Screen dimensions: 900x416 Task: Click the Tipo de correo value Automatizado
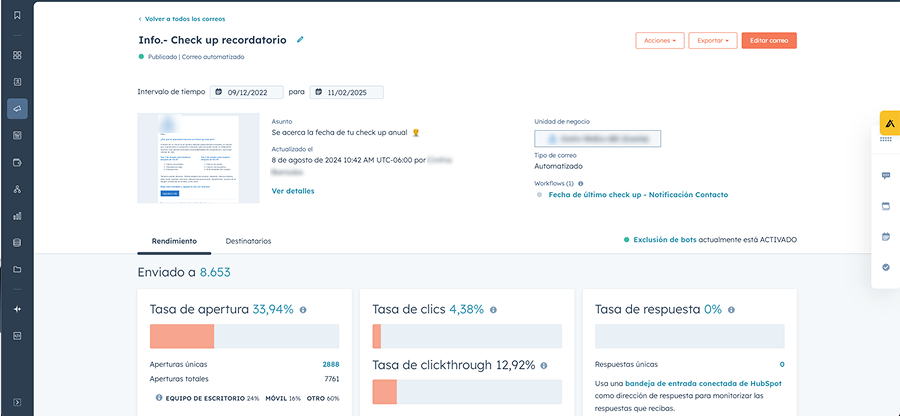558,166
